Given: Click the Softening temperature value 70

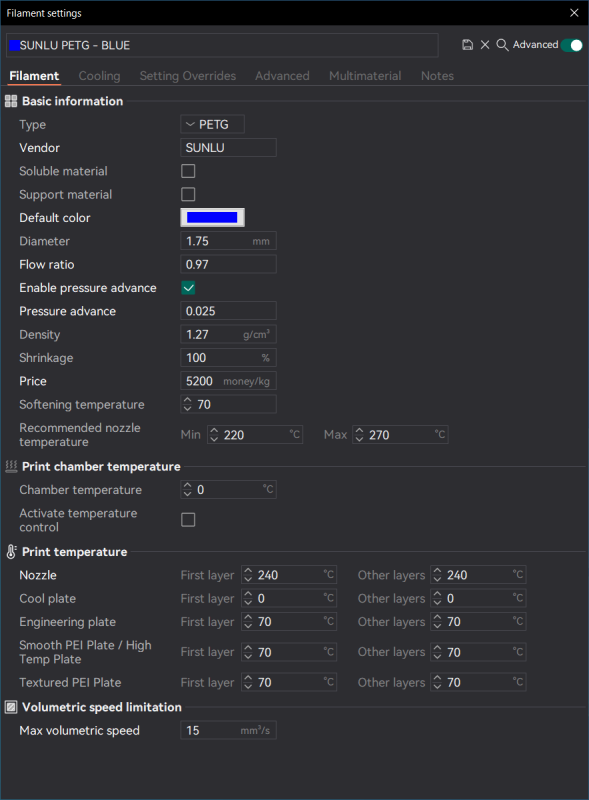Looking at the screenshot, I should pyautogui.click(x=204, y=405).
